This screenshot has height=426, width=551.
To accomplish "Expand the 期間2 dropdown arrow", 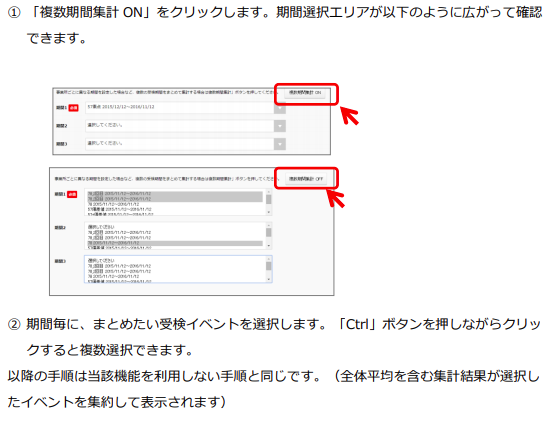I will pyautogui.click(x=280, y=126).
